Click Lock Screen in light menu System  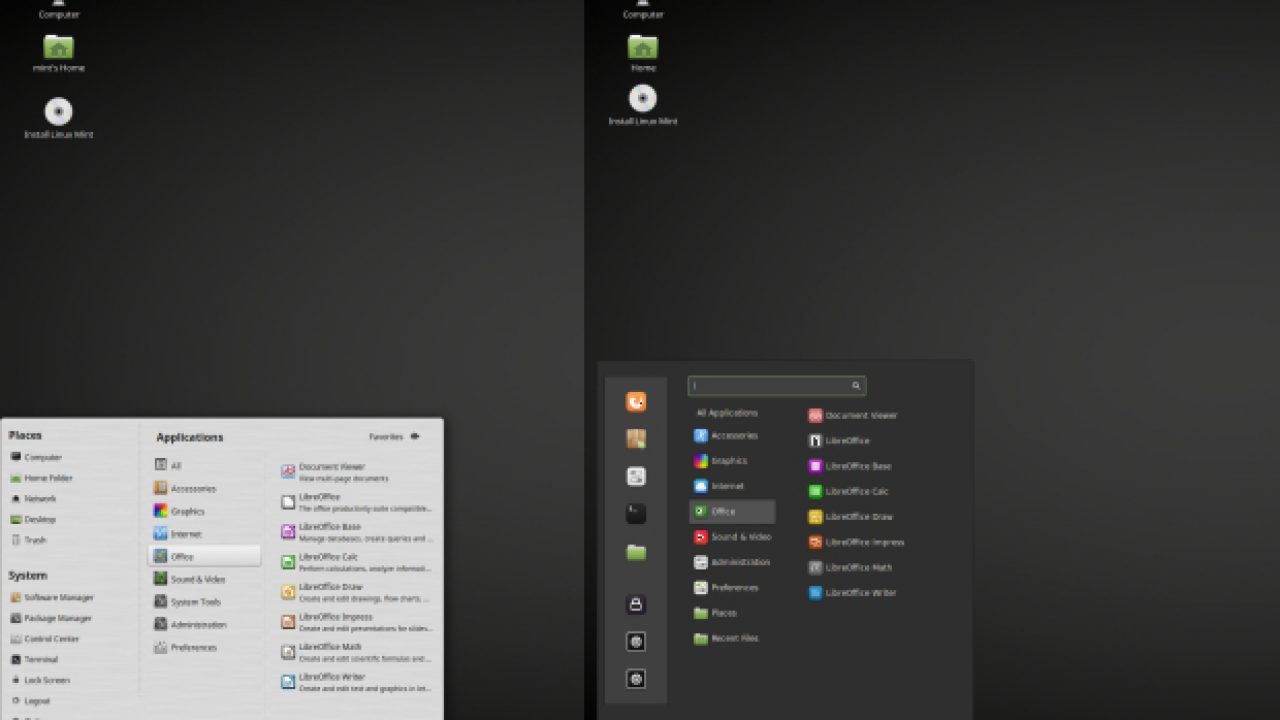click(40, 680)
